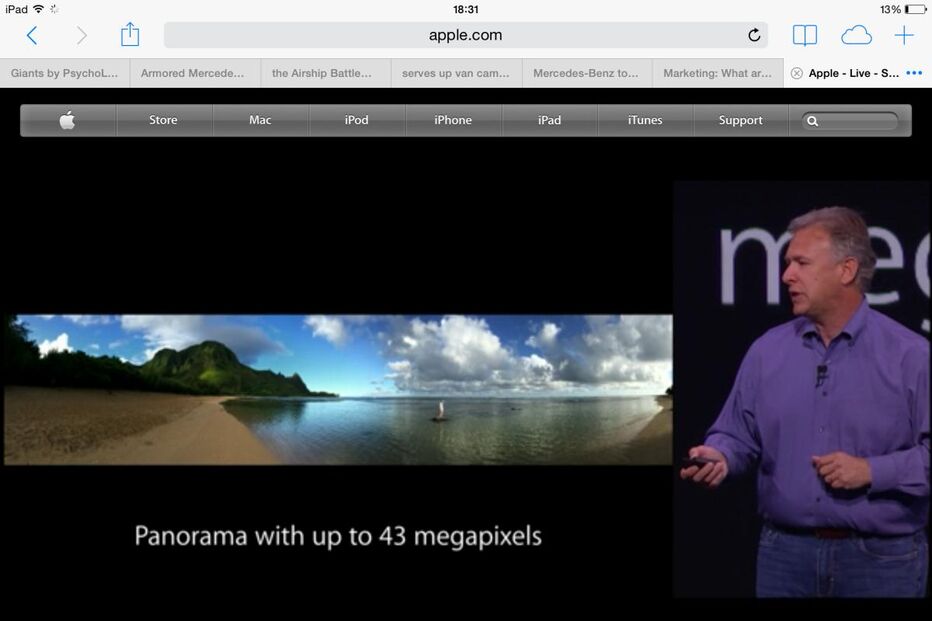Open the Bookmarks book icon
Image resolution: width=932 pixels, height=621 pixels.
click(x=804, y=36)
